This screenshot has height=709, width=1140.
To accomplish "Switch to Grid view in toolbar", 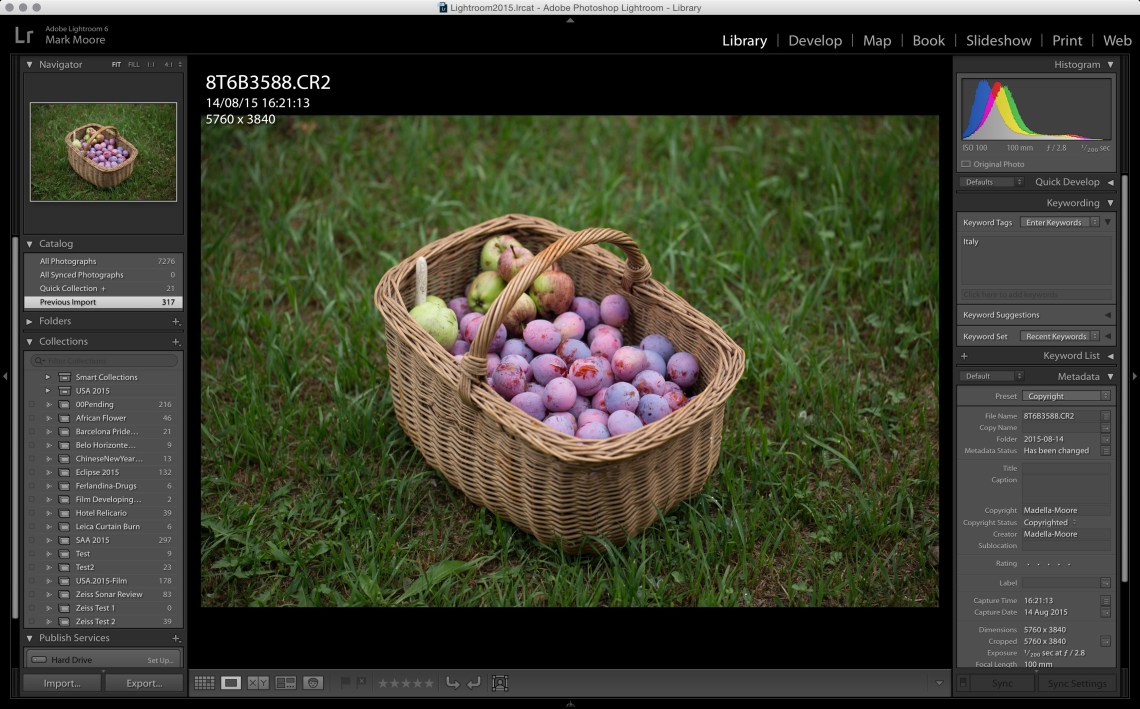I will 204,683.
